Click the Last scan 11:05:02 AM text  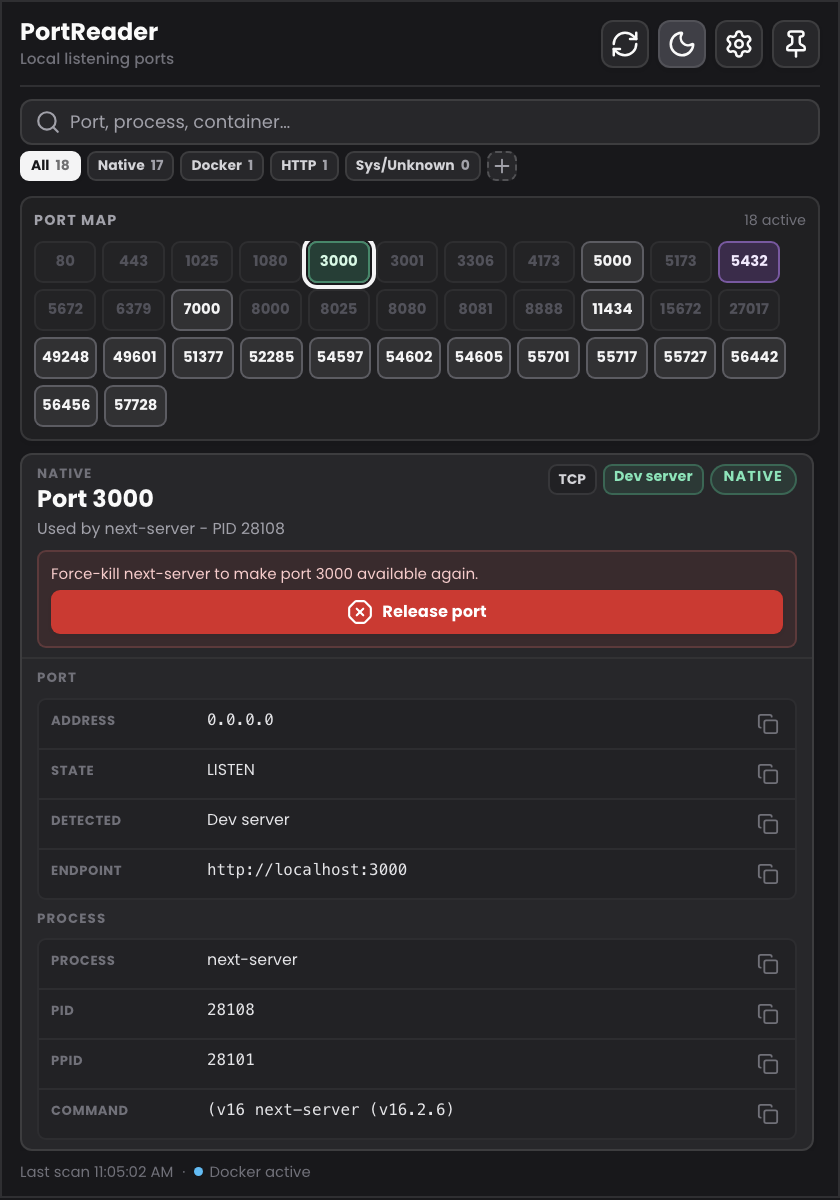pyautogui.click(x=97, y=1171)
